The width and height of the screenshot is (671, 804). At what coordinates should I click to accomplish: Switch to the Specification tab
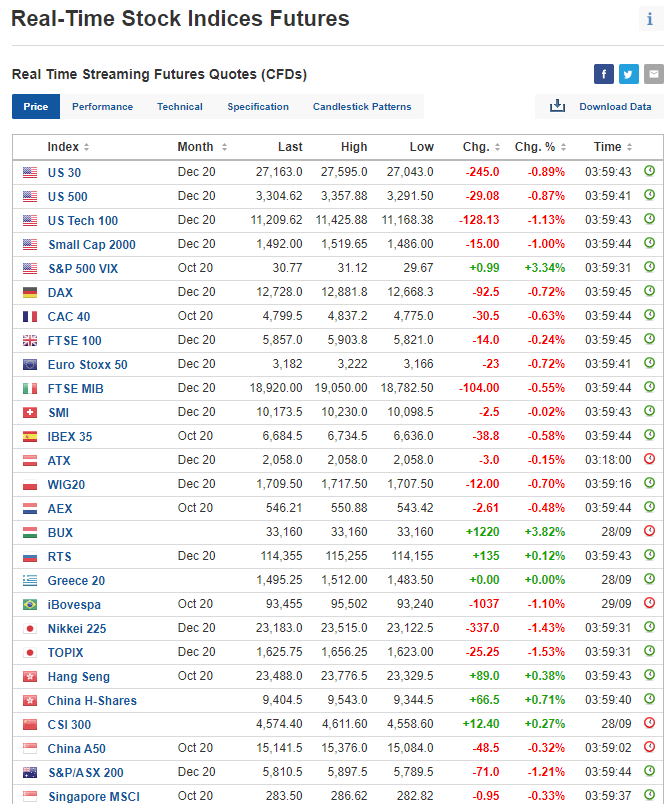(x=258, y=107)
